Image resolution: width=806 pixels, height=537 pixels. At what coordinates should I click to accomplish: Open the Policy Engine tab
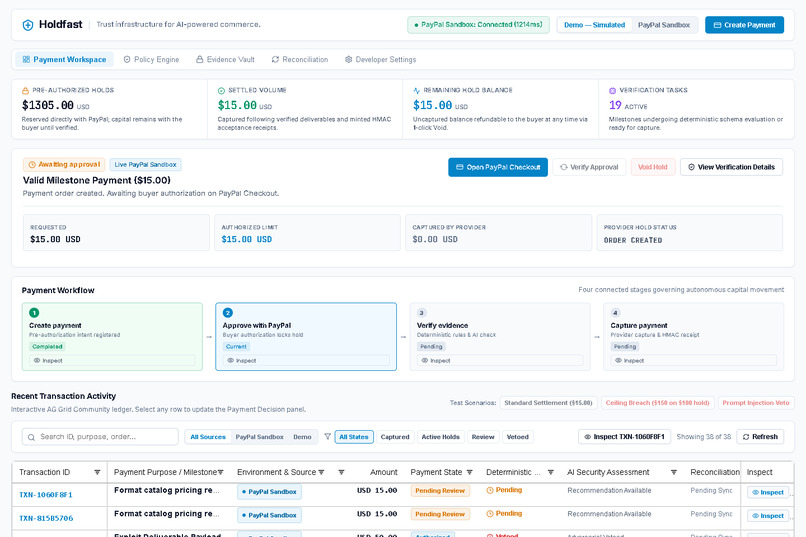pyautogui.click(x=151, y=60)
